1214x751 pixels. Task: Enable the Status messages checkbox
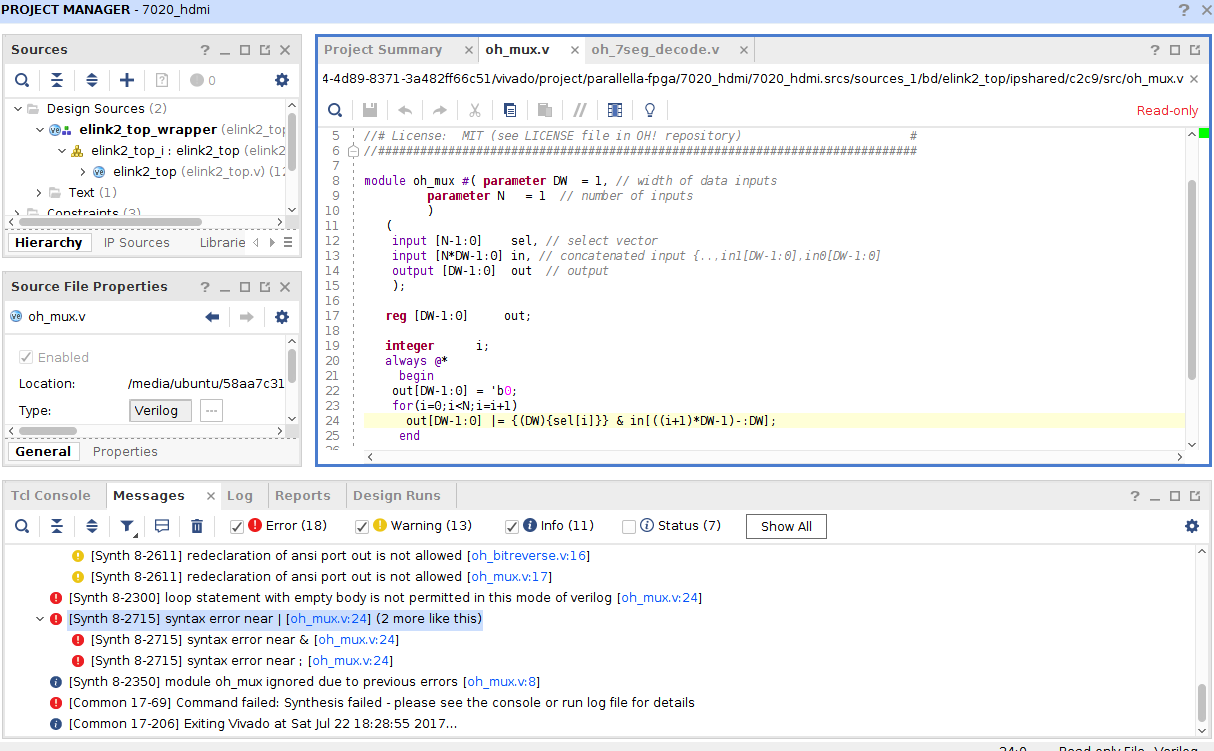(629, 526)
